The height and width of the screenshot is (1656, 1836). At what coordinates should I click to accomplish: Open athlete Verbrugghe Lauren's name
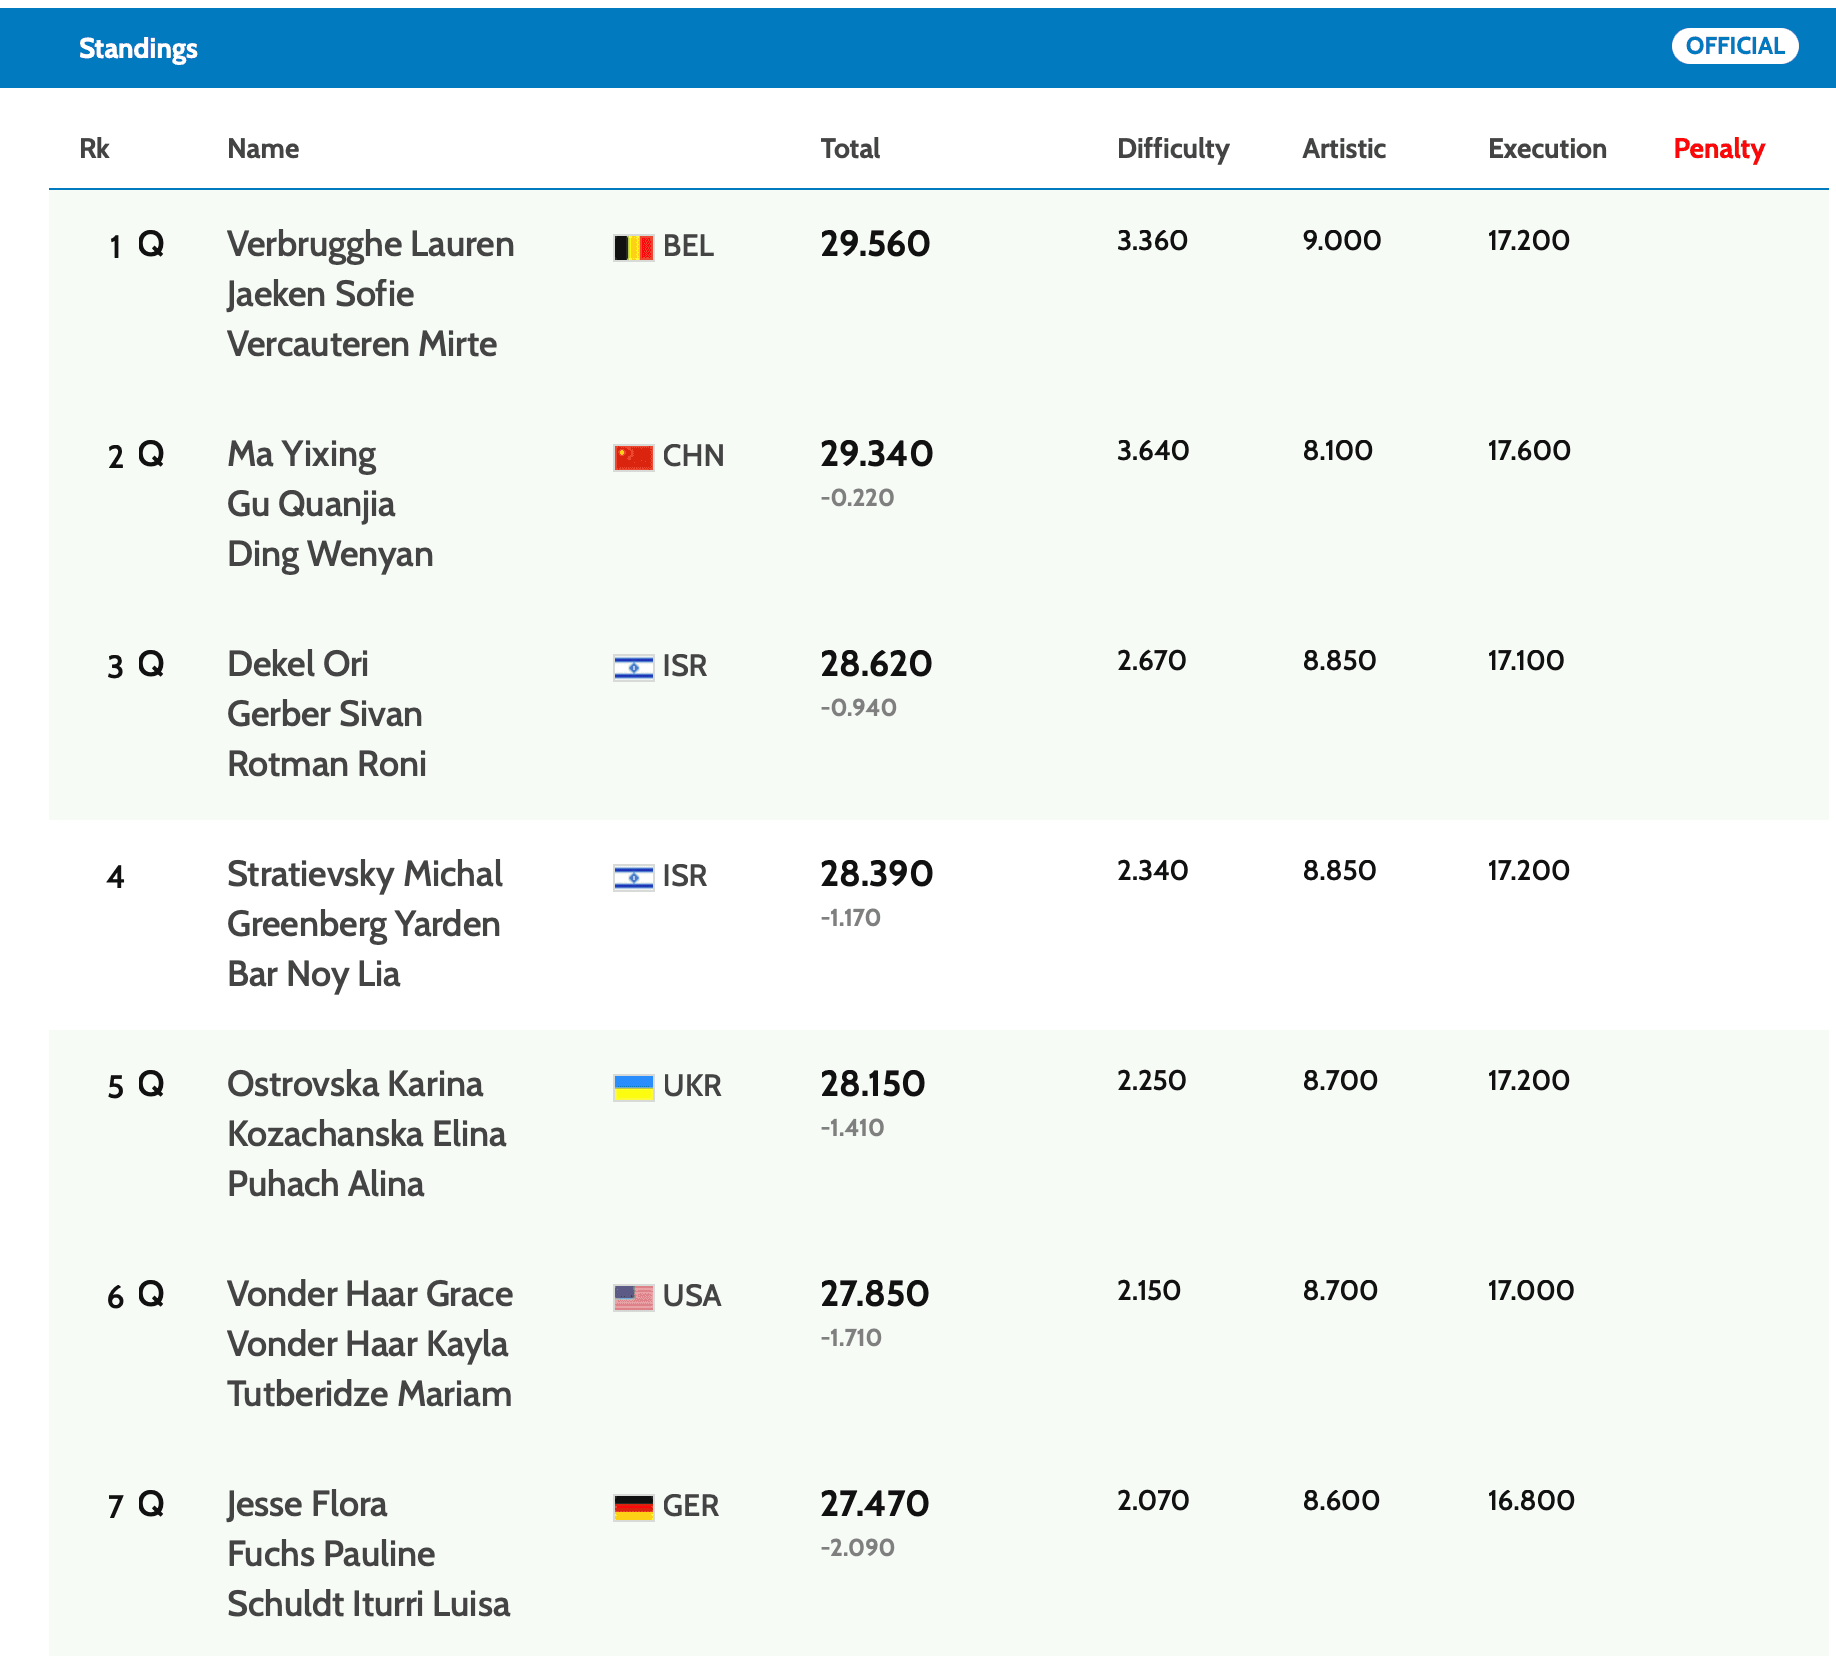point(370,245)
